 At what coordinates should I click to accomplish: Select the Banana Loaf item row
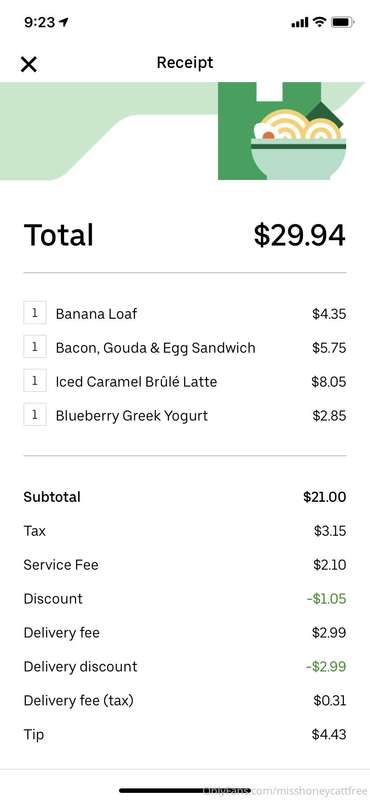(185, 313)
